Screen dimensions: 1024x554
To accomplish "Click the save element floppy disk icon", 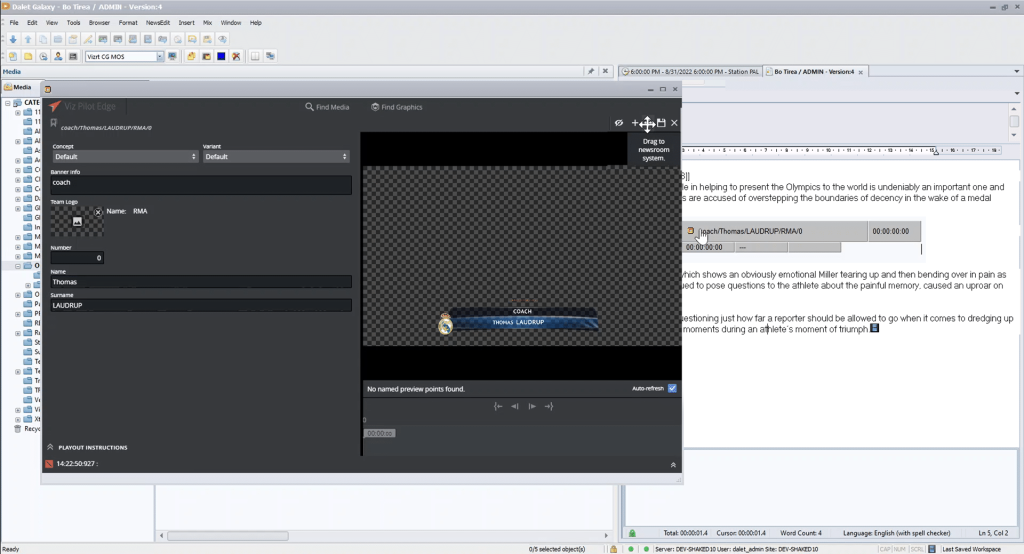I will [661, 123].
